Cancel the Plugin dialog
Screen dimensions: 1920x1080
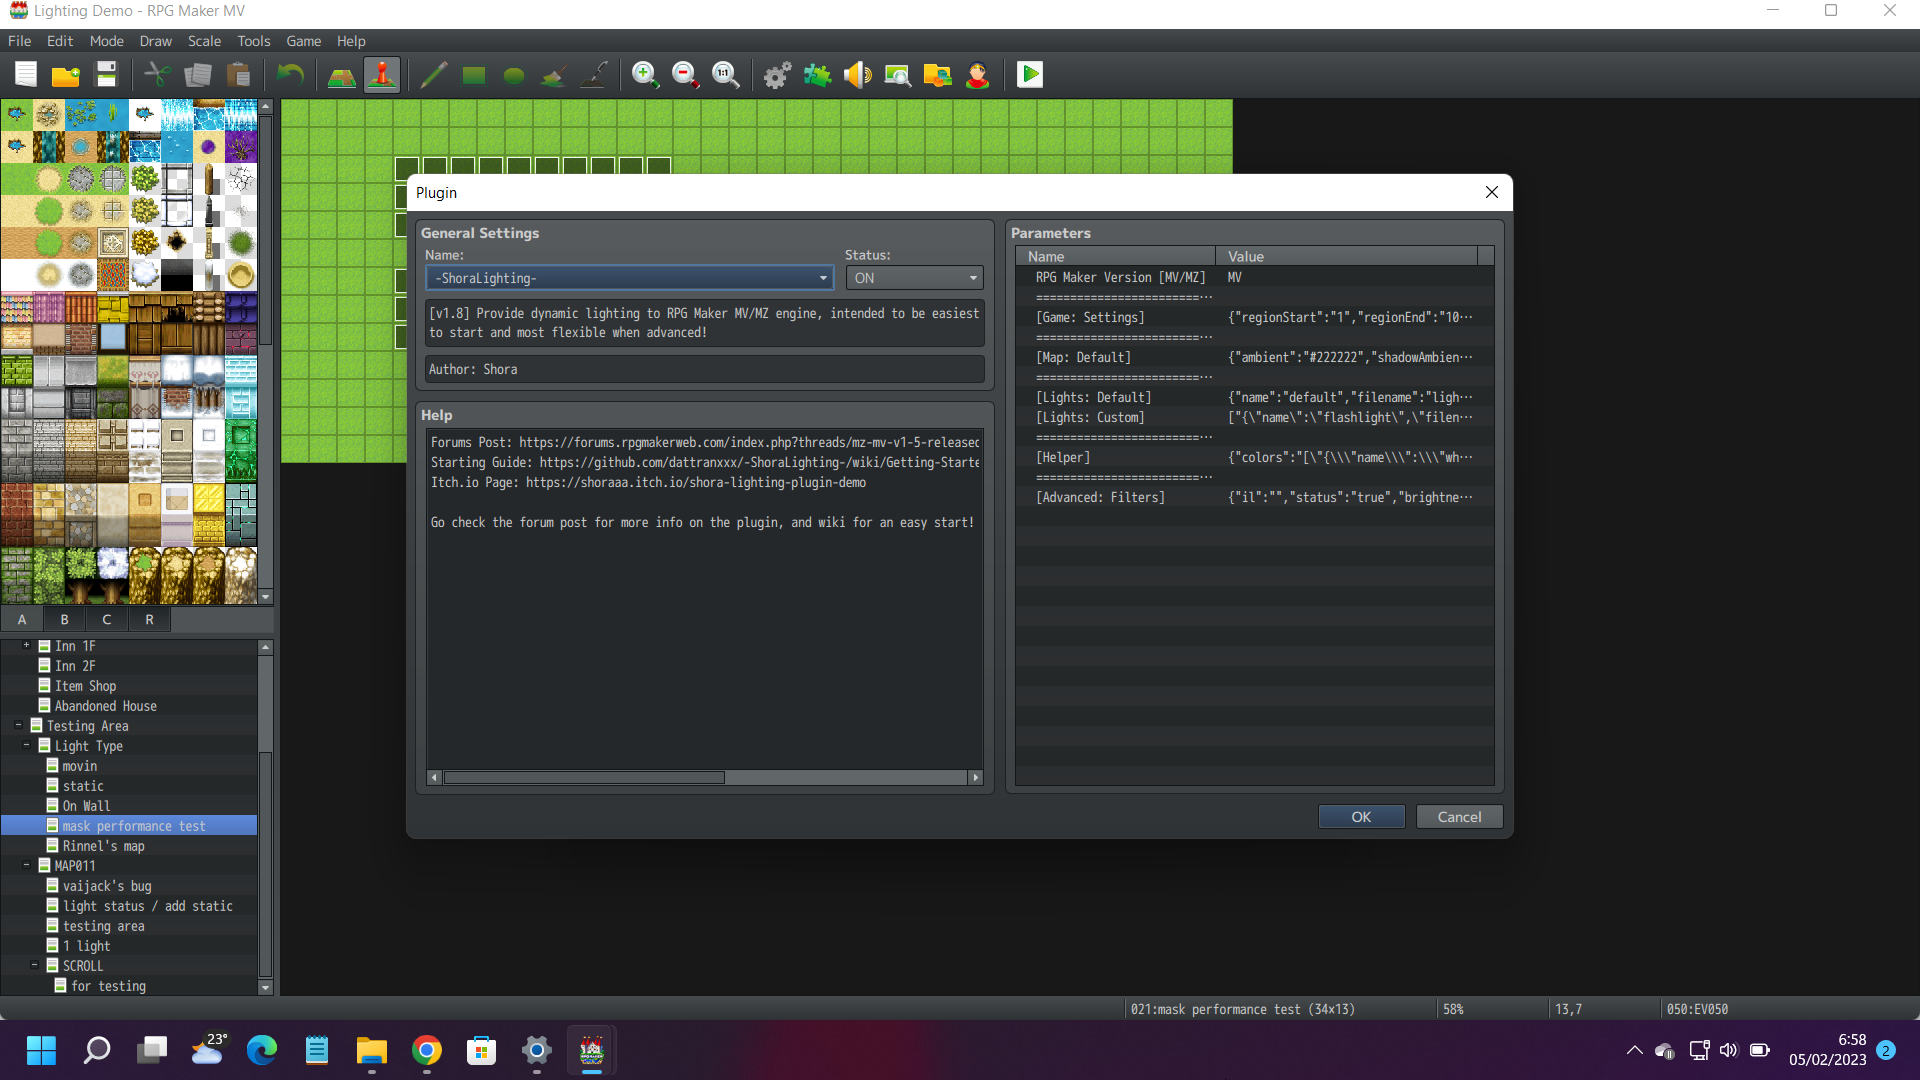click(1459, 817)
